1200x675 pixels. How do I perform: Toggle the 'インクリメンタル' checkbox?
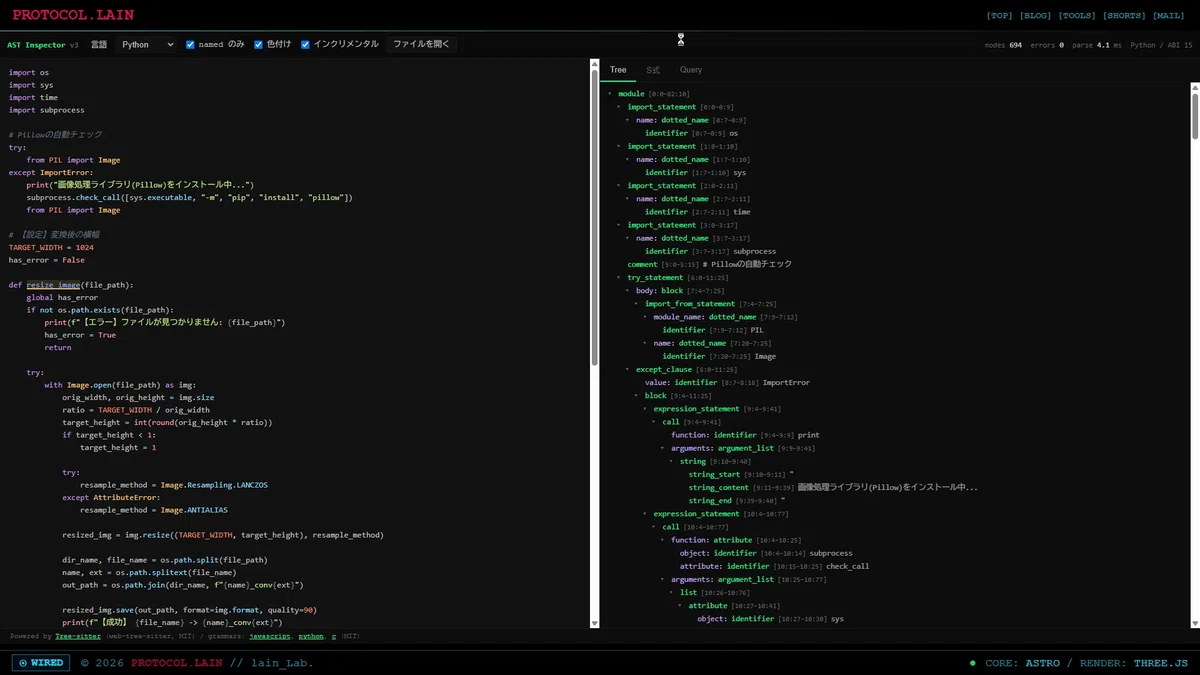305,45
